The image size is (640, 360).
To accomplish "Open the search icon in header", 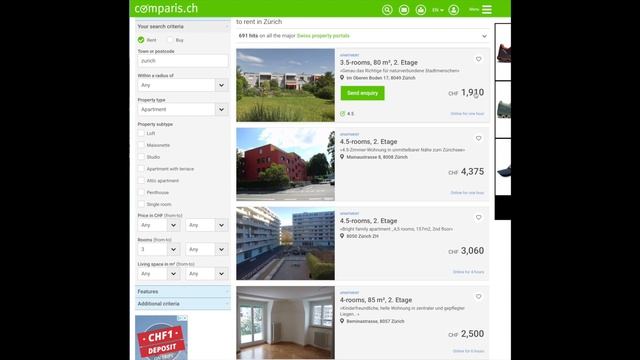I will point(387,10).
